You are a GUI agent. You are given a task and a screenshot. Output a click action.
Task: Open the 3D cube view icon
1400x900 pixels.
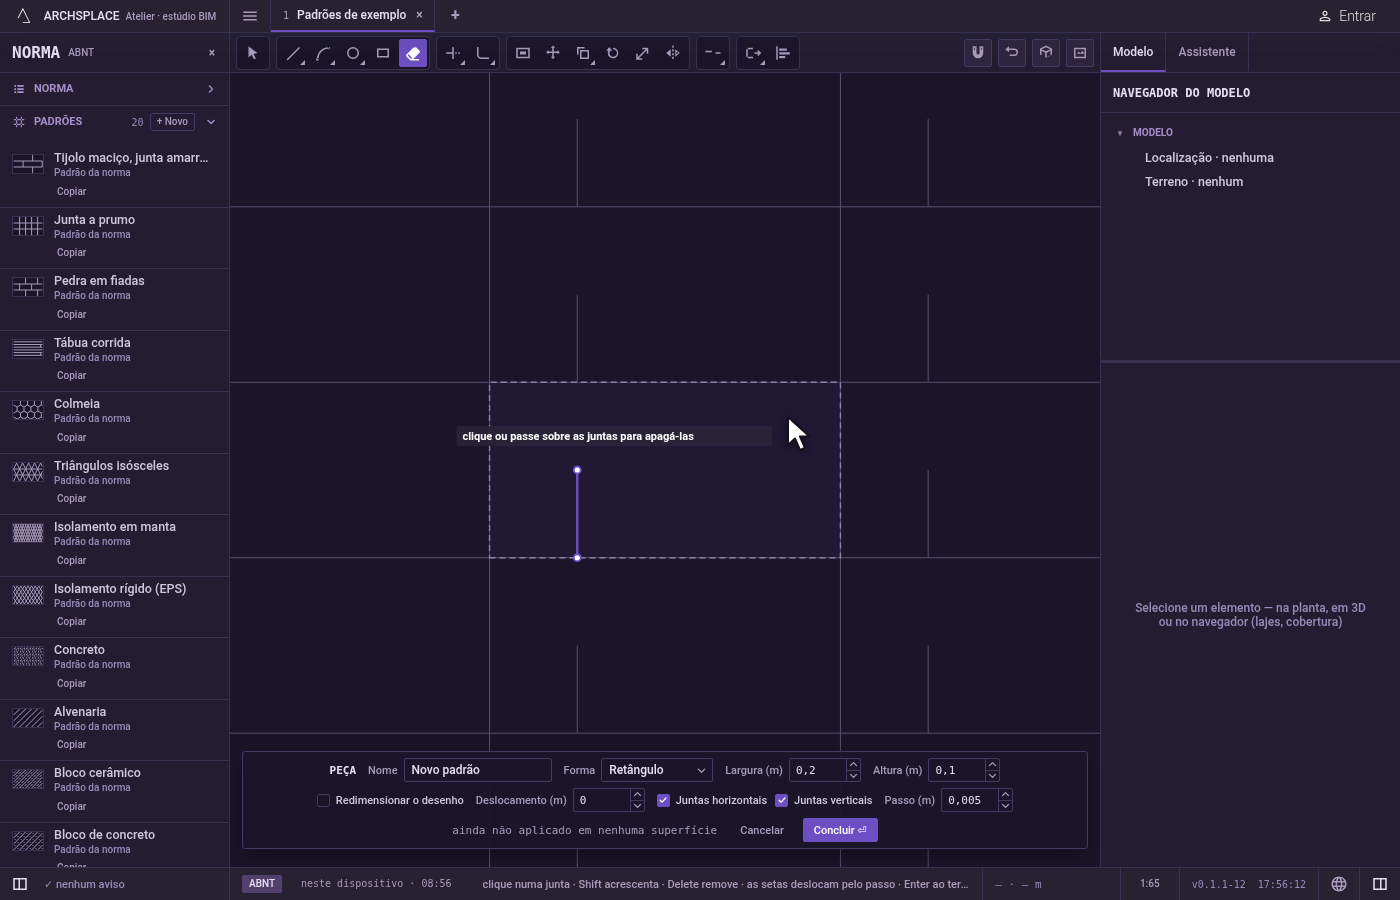click(1046, 53)
